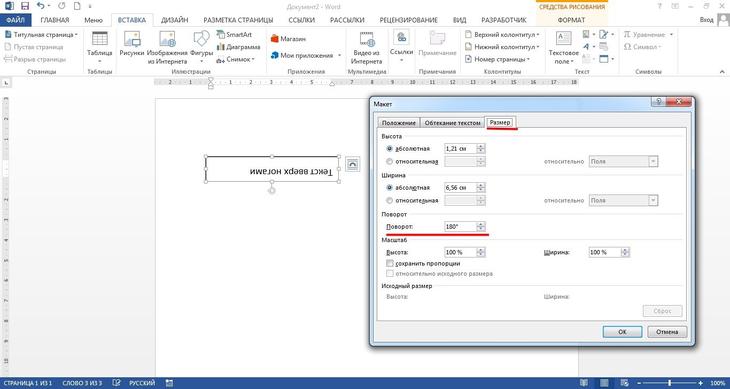Insert Видео из Интернета

pos(366,47)
